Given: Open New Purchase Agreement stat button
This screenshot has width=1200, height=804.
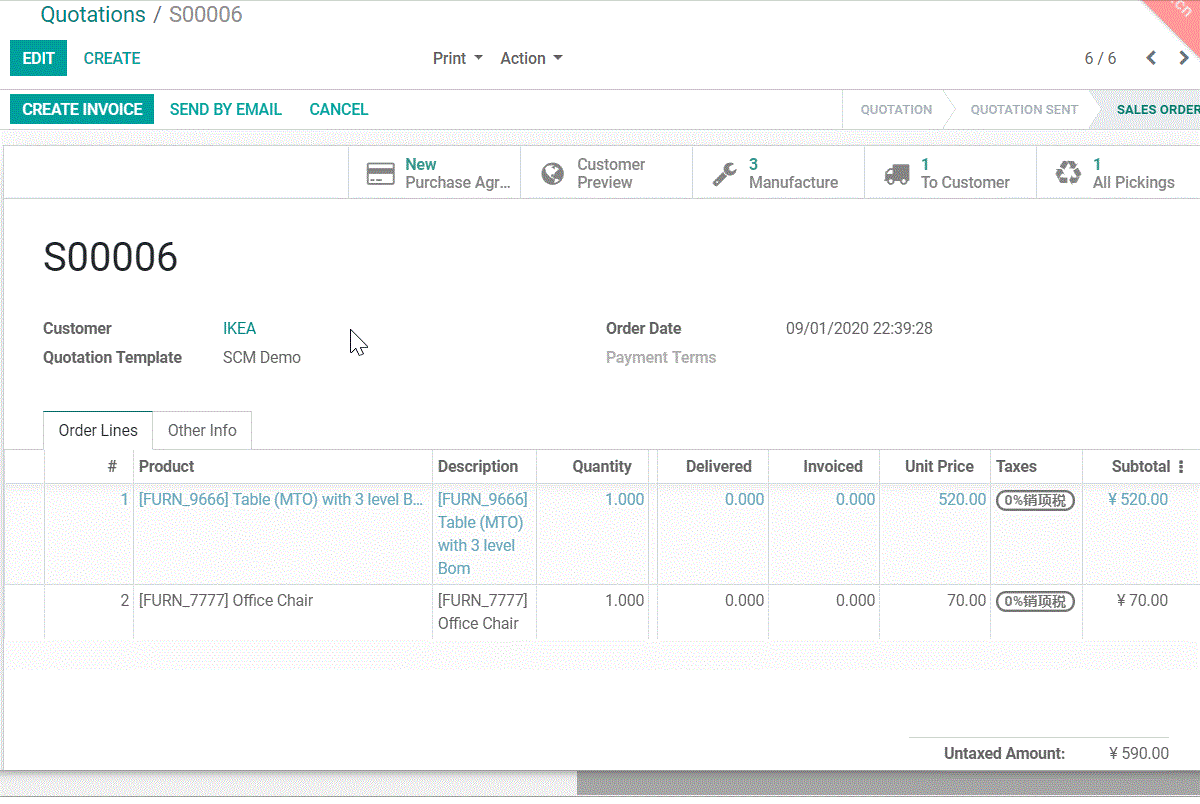Looking at the screenshot, I should pos(435,173).
